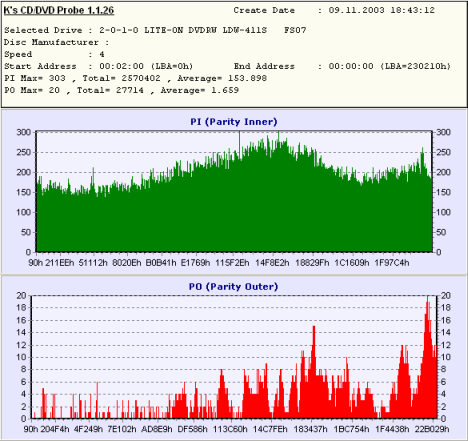The width and height of the screenshot is (468, 441).
Task: Click the PO chart x-axis label 7E102h
Action: [122, 429]
